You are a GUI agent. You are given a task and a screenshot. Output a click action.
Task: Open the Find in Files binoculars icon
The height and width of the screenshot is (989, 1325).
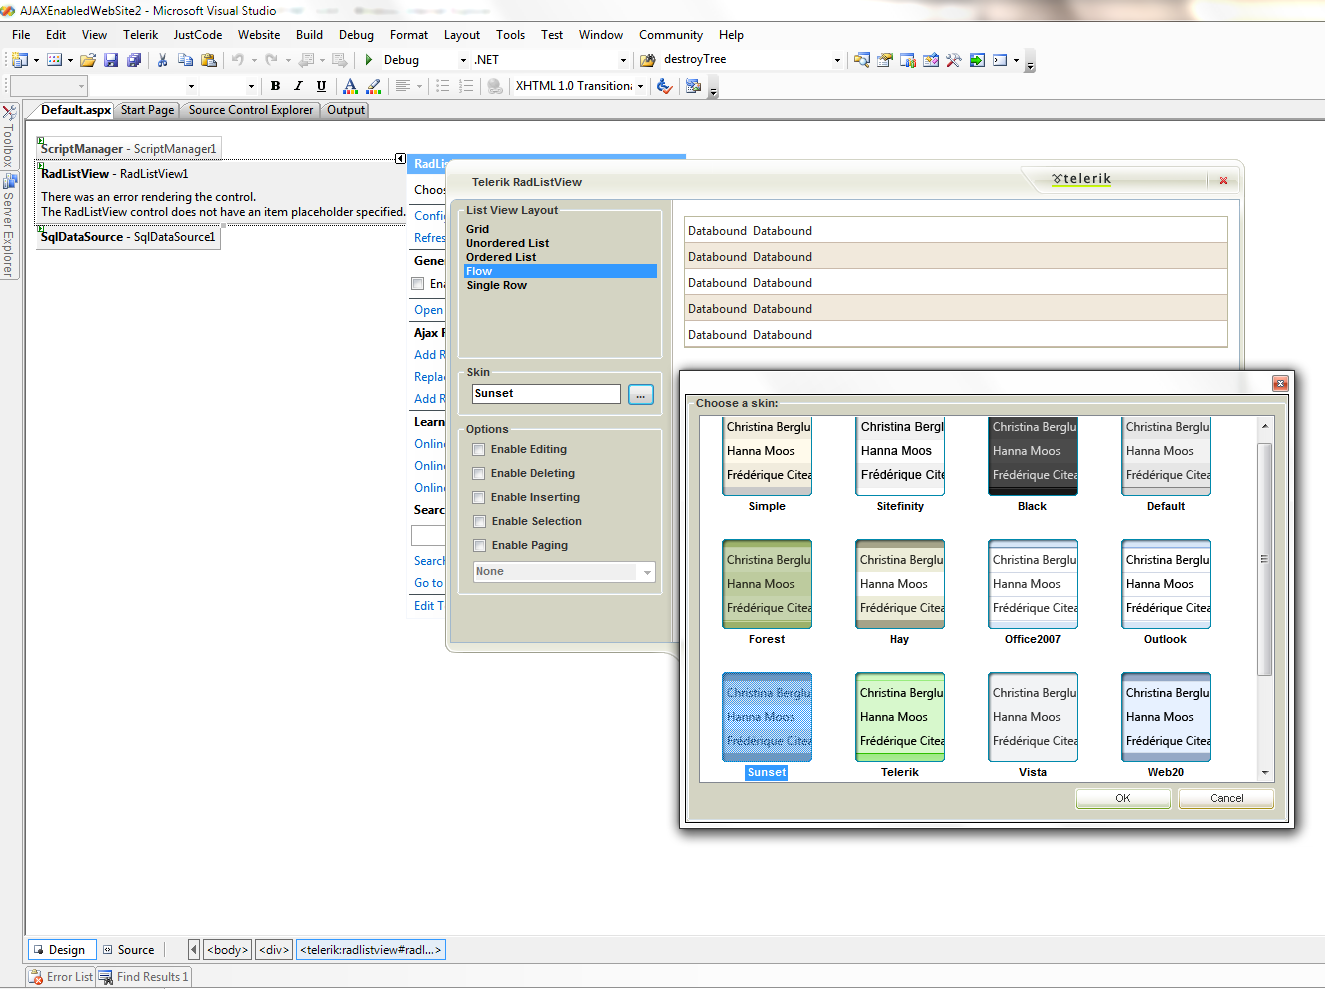click(x=648, y=60)
